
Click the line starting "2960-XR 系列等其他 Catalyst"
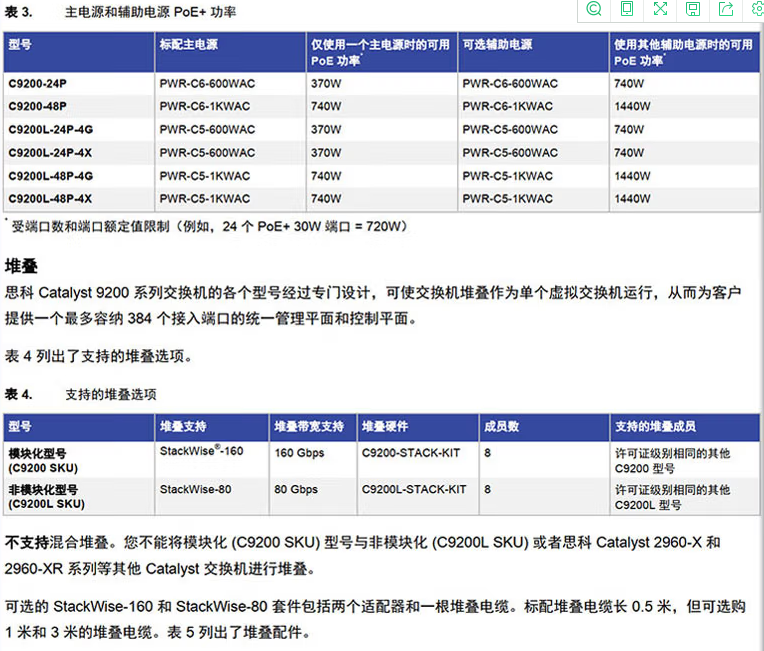coord(160,568)
